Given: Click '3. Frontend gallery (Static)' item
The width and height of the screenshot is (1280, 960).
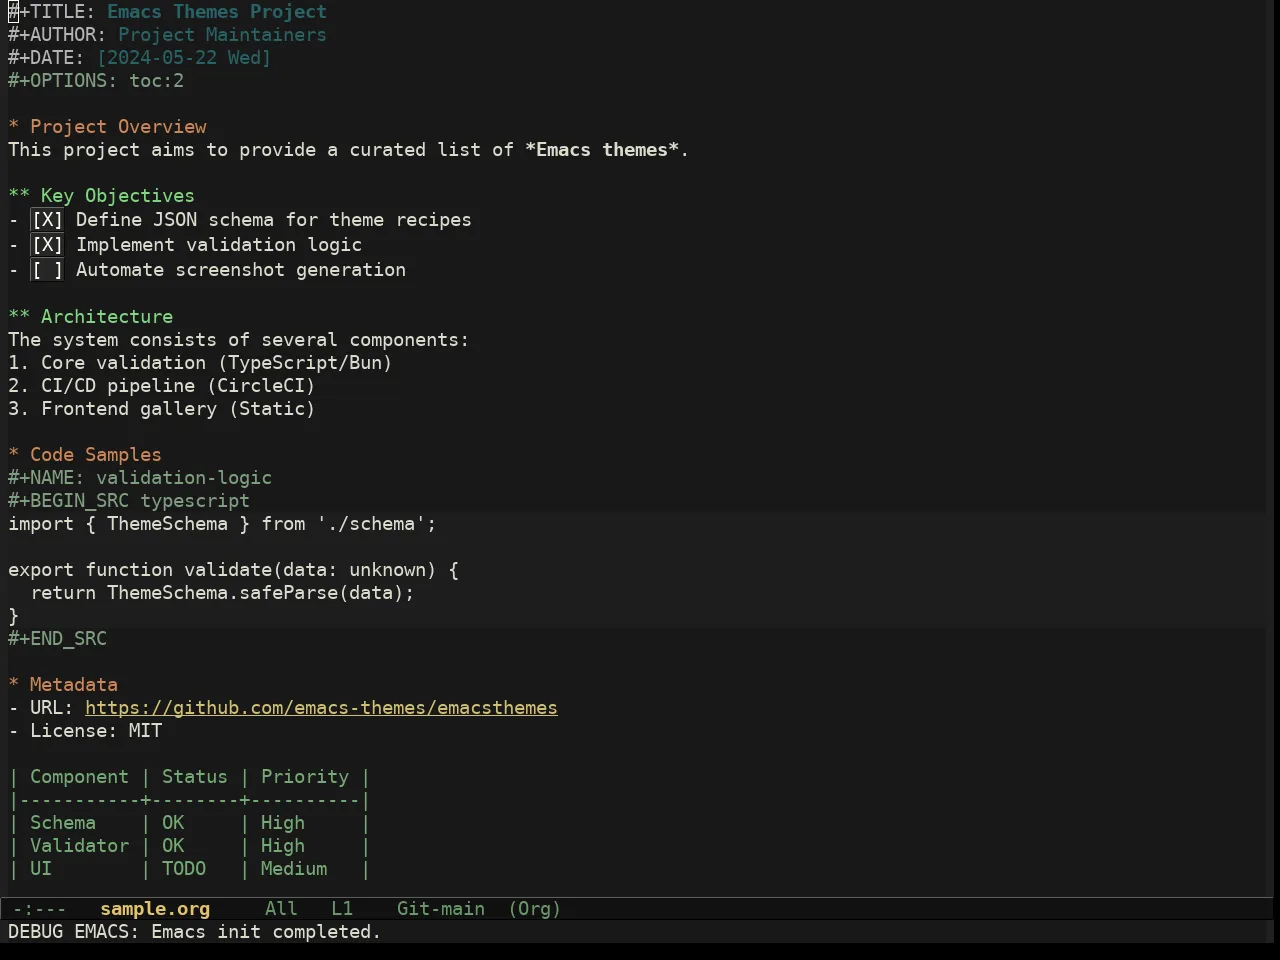Looking at the screenshot, I should coord(162,409).
